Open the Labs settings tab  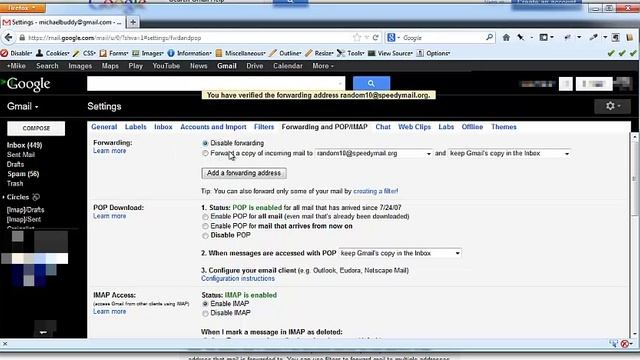[446, 127]
